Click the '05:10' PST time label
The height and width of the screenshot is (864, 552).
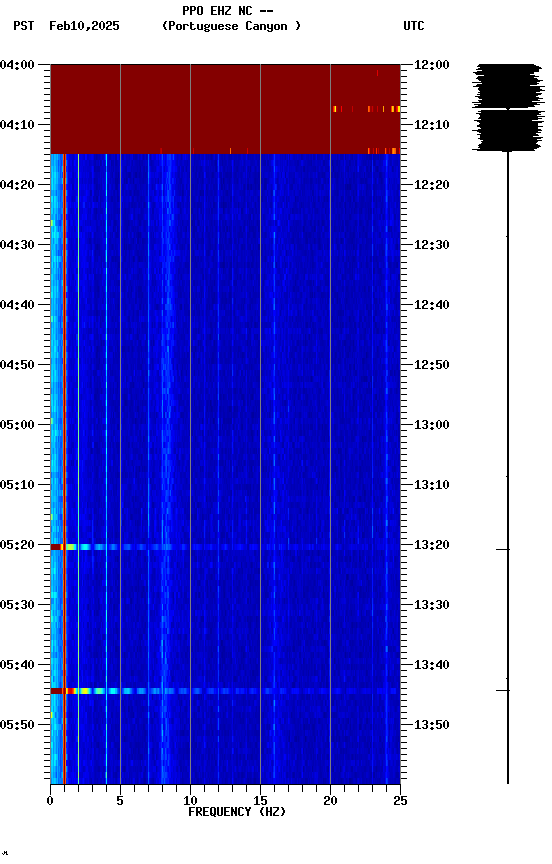(x=17, y=485)
